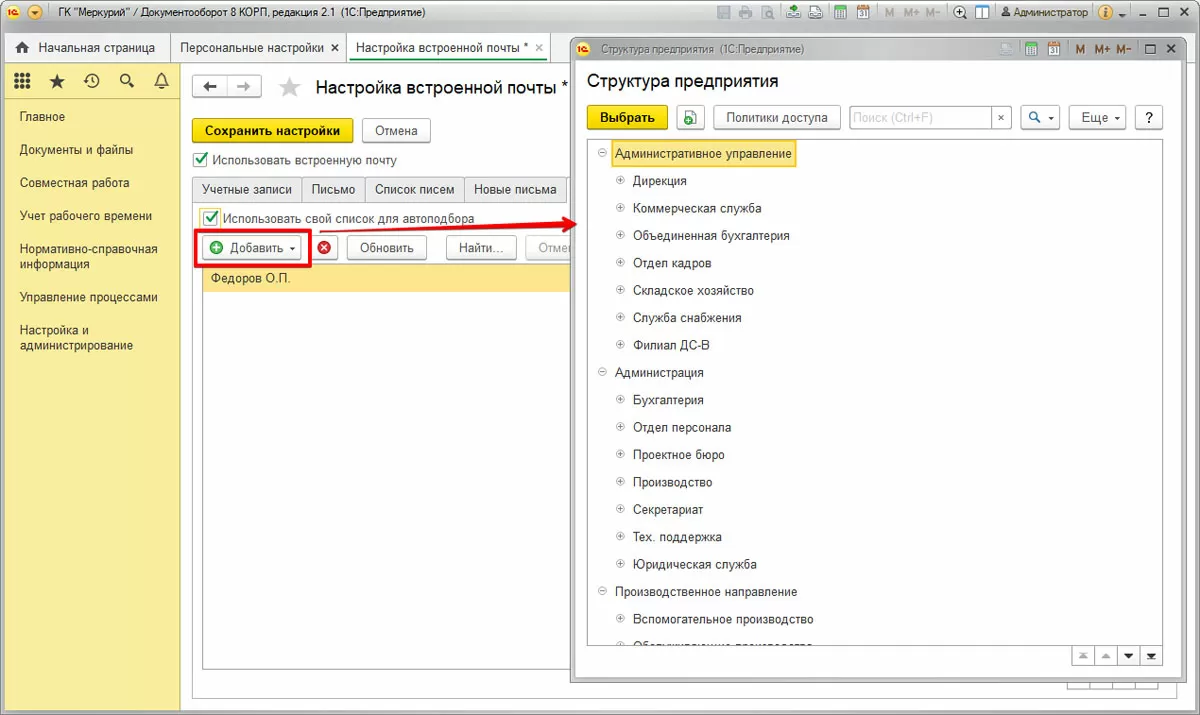Viewport: 1200px width, 715px height.
Task: Open the notifications bell icon
Action: [161, 81]
